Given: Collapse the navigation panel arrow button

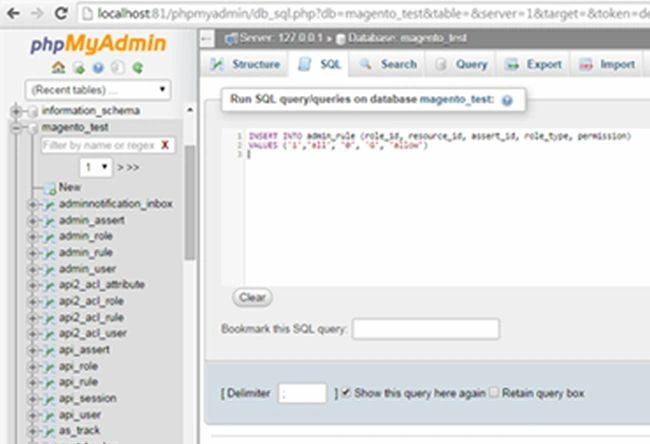Looking at the screenshot, I should point(206,39).
